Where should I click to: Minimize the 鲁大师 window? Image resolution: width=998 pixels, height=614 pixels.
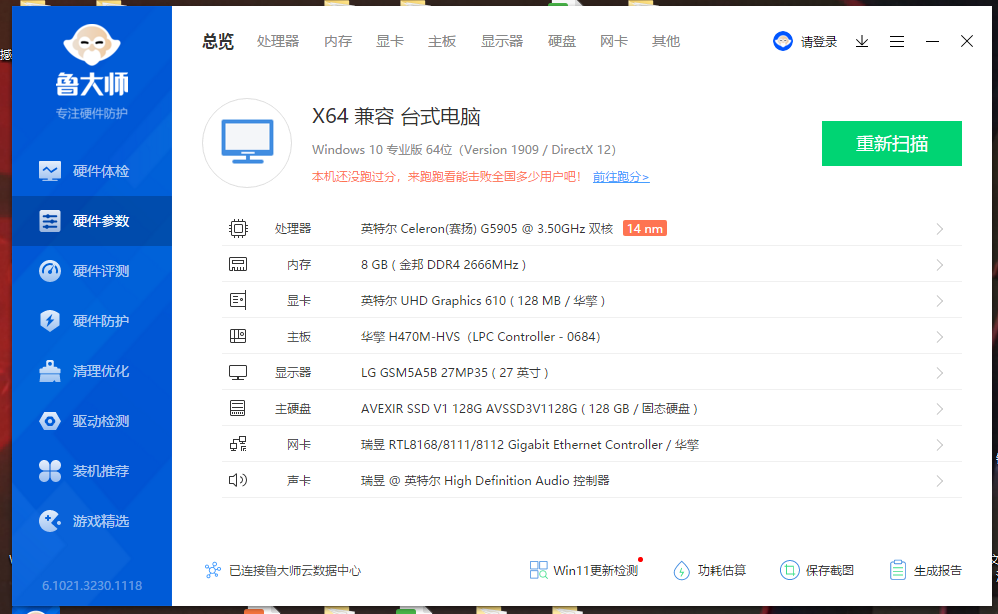932,41
